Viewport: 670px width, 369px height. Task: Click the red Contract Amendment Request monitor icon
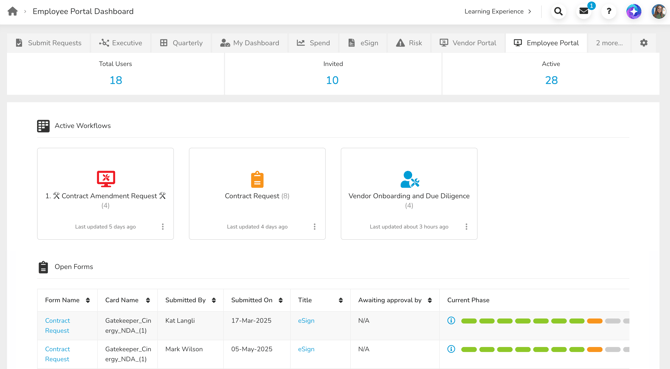[106, 179]
